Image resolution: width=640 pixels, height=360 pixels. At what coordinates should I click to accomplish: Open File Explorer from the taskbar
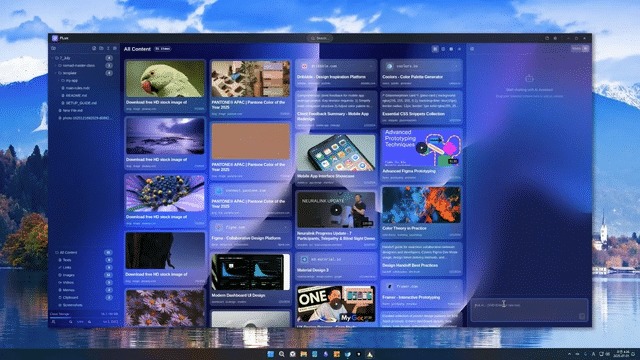tap(304, 354)
